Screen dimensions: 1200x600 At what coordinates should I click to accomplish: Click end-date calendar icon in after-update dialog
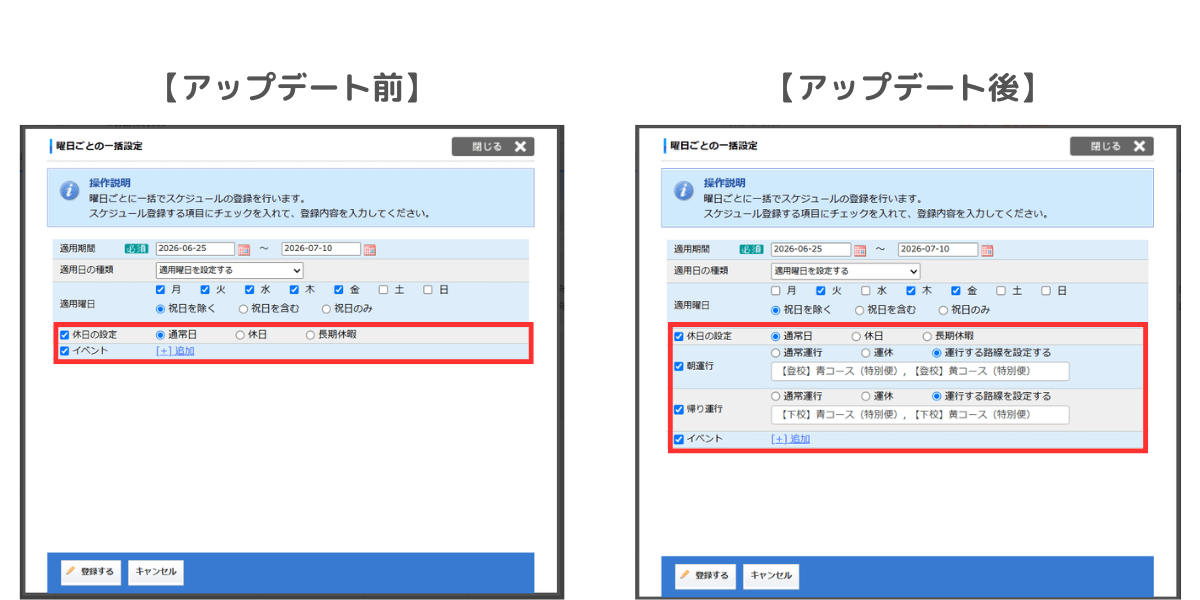click(x=987, y=250)
